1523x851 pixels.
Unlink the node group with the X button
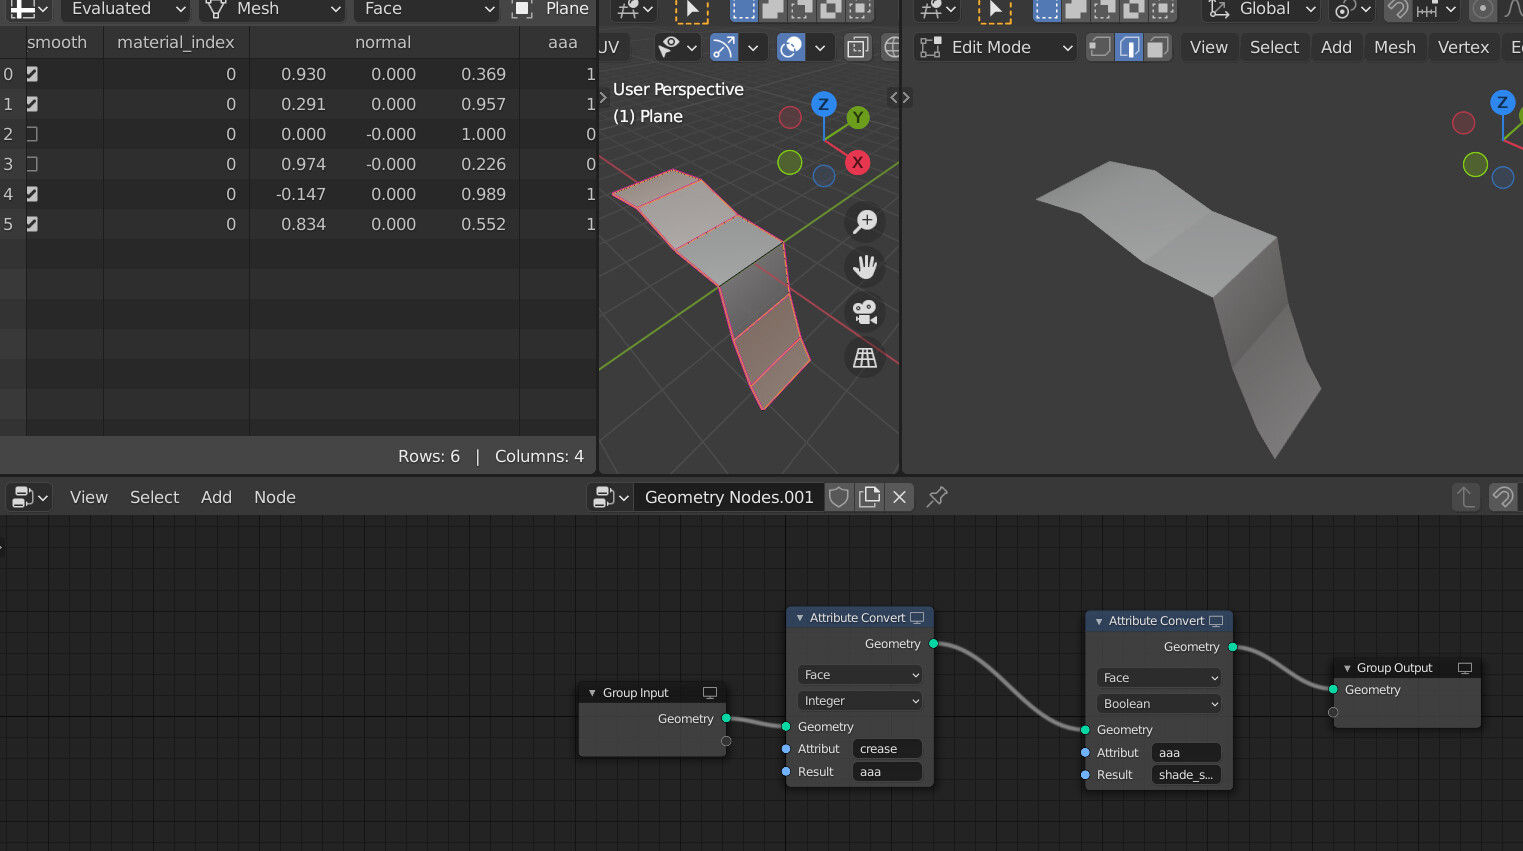(x=898, y=497)
